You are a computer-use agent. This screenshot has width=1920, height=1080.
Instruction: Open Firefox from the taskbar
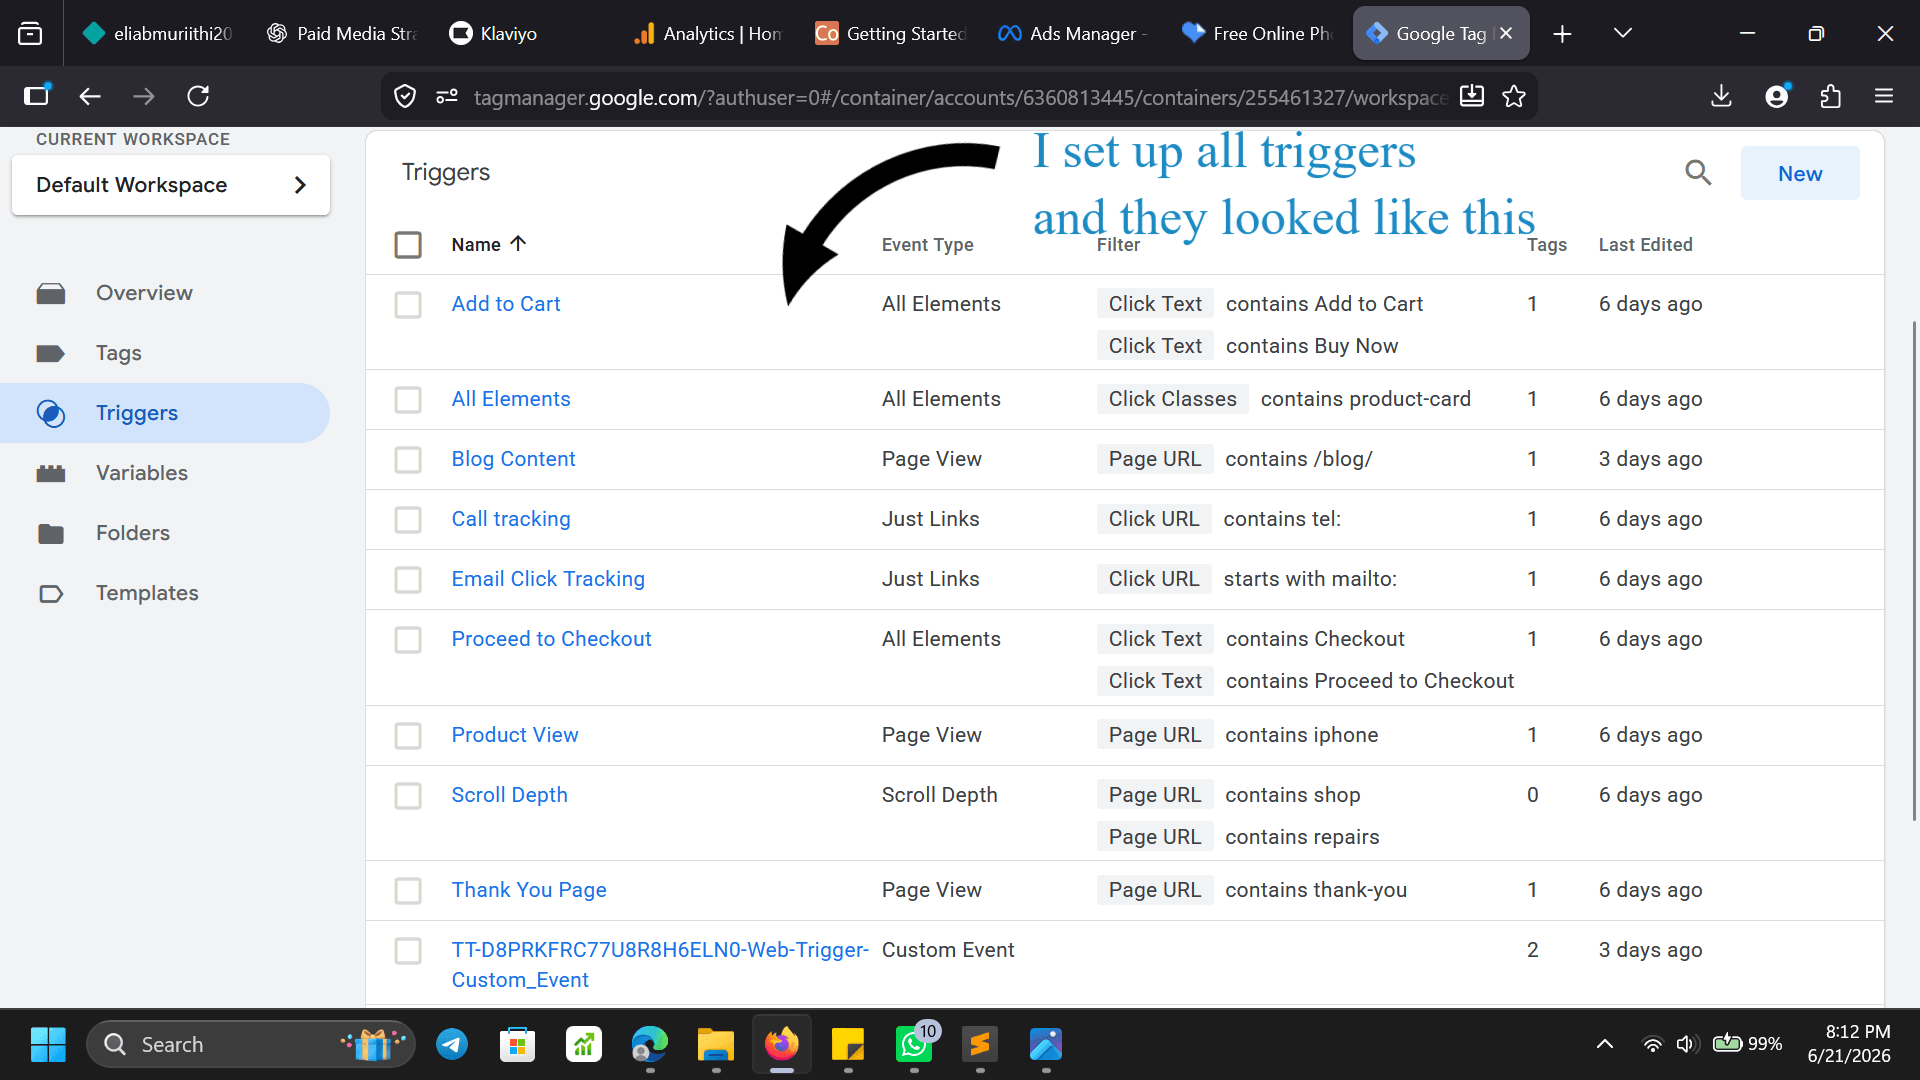tap(782, 1045)
